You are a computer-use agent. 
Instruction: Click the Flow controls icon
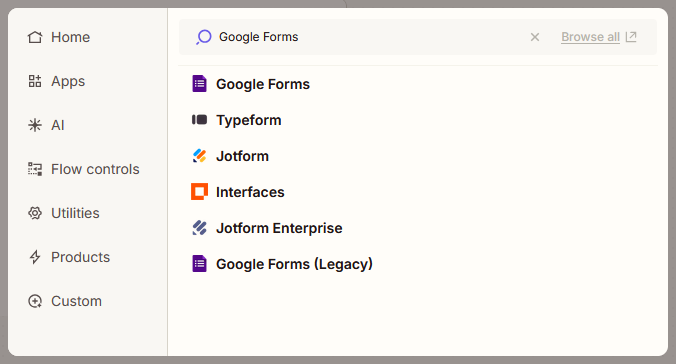(x=35, y=169)
